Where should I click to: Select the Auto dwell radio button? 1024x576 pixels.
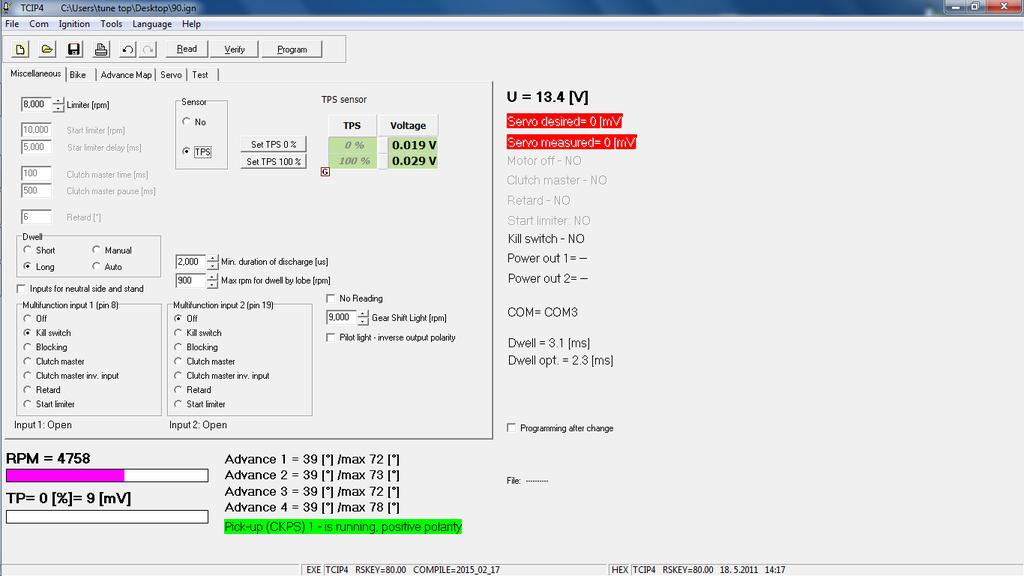click(97, 267)
